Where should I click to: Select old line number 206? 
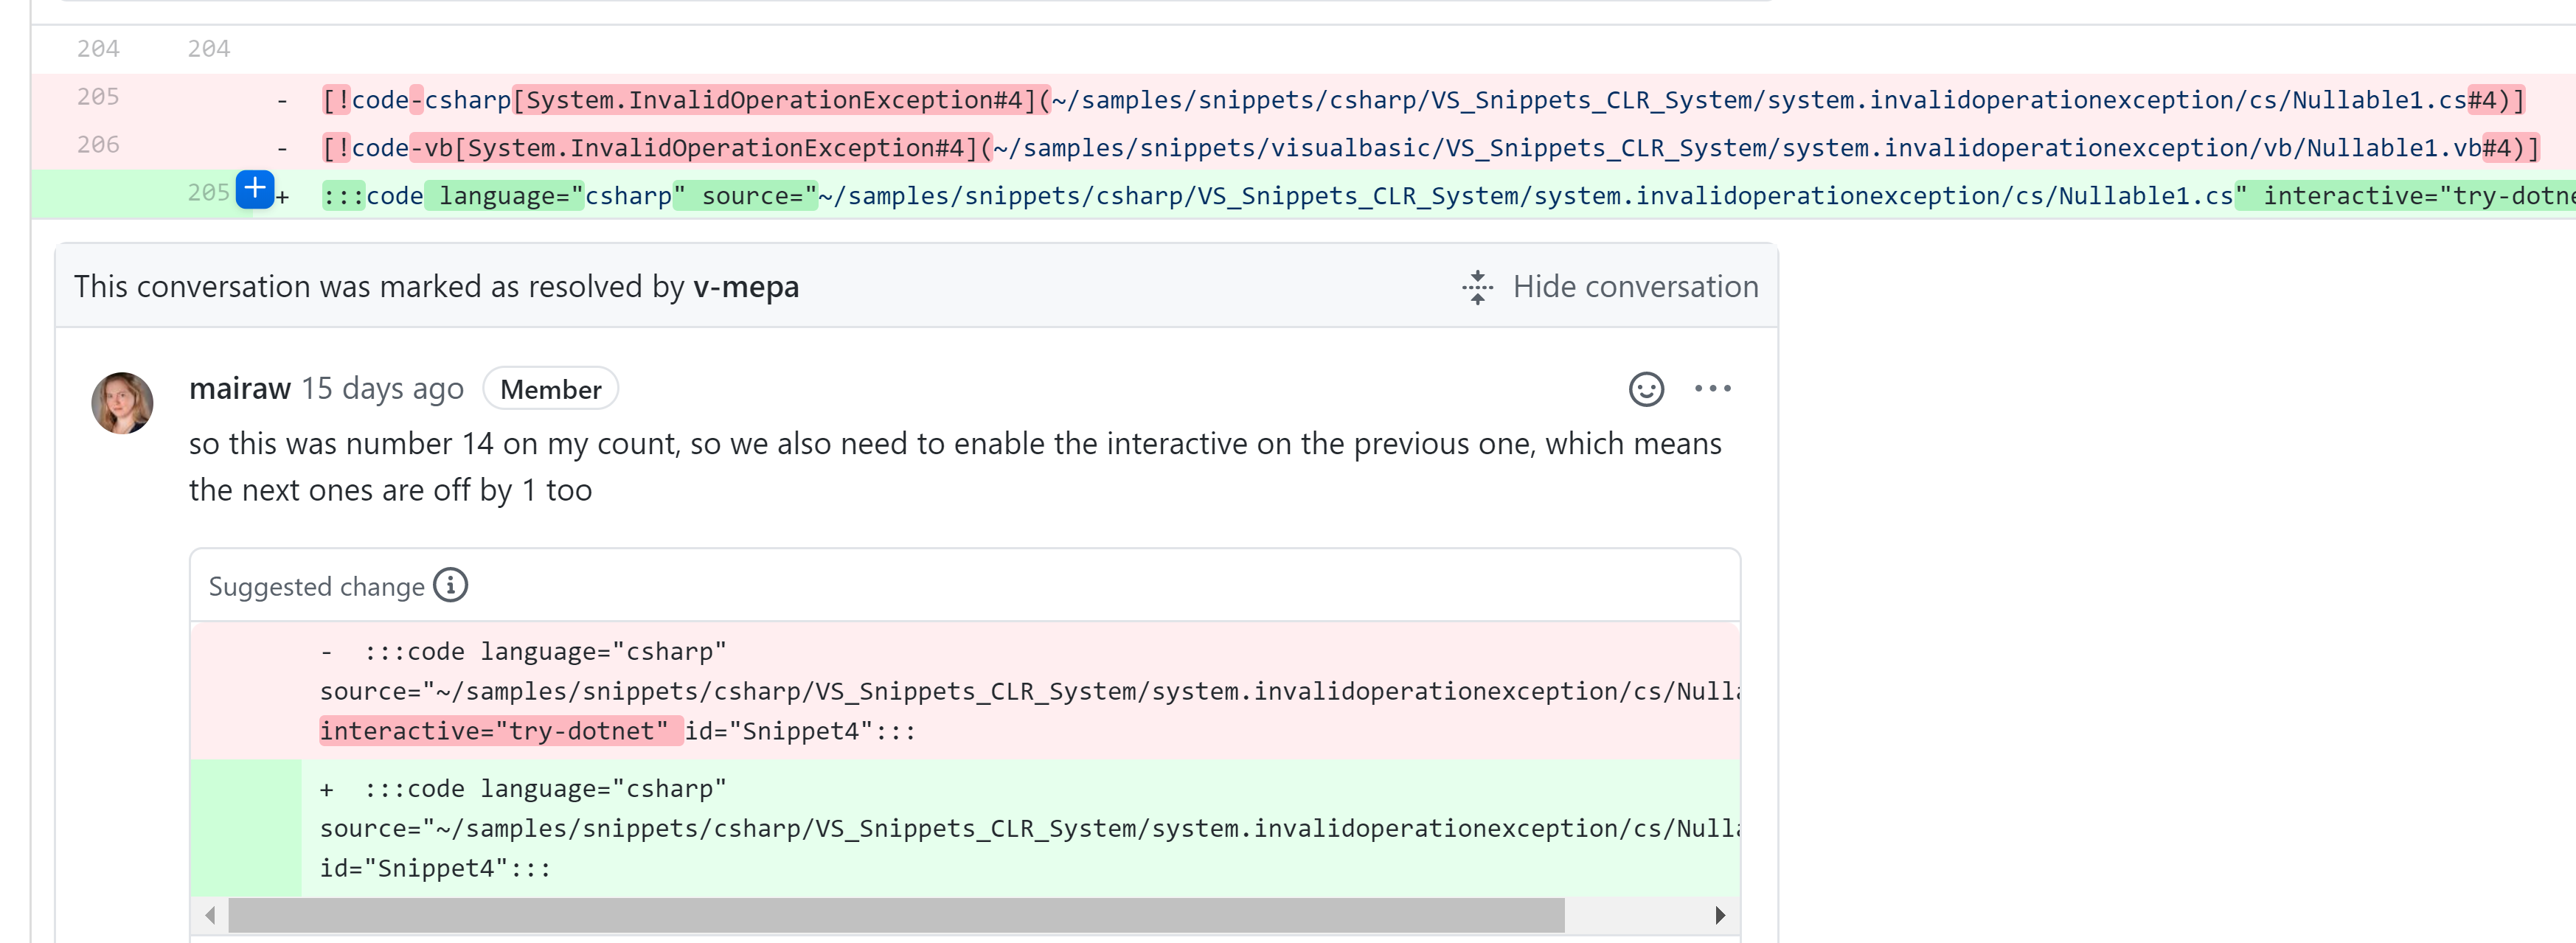click(98, 145)
